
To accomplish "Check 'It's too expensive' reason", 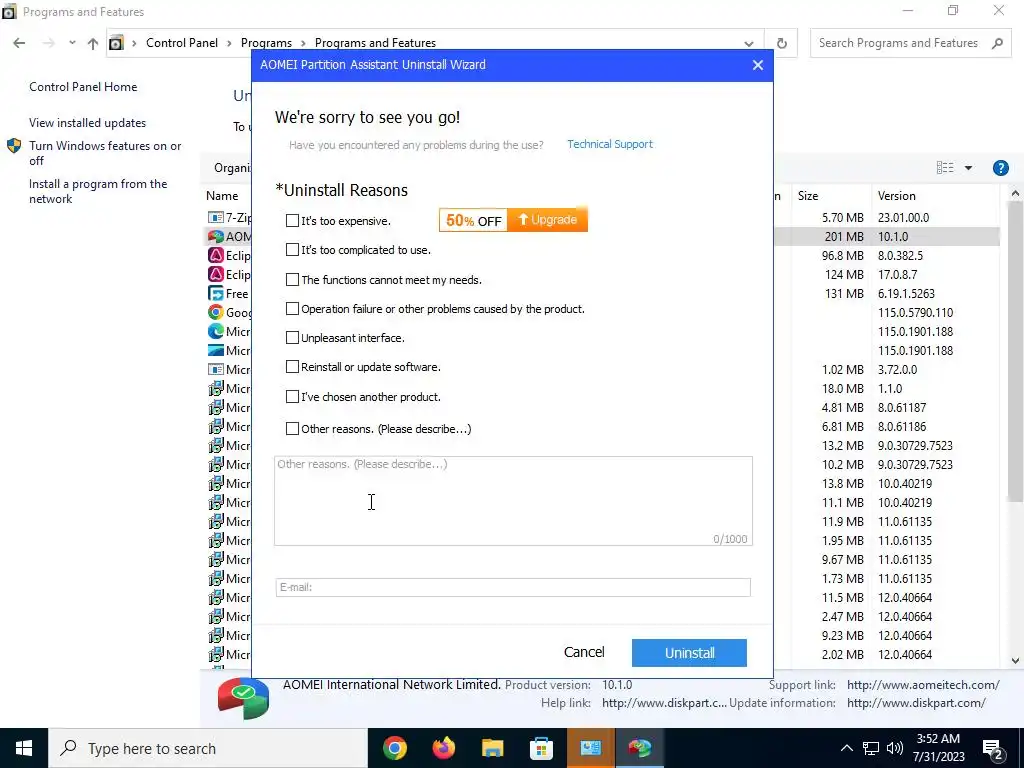I will click(x=293, y=221).
